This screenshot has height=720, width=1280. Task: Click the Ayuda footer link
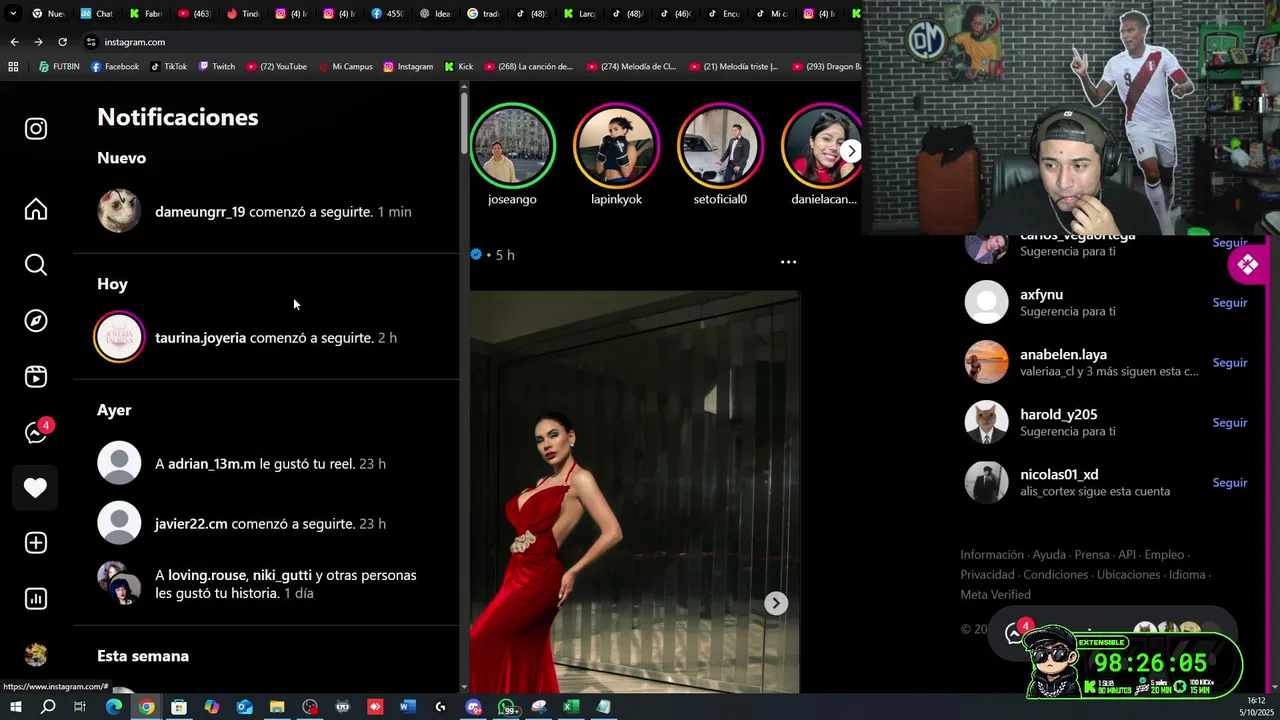coord(1049,555)
